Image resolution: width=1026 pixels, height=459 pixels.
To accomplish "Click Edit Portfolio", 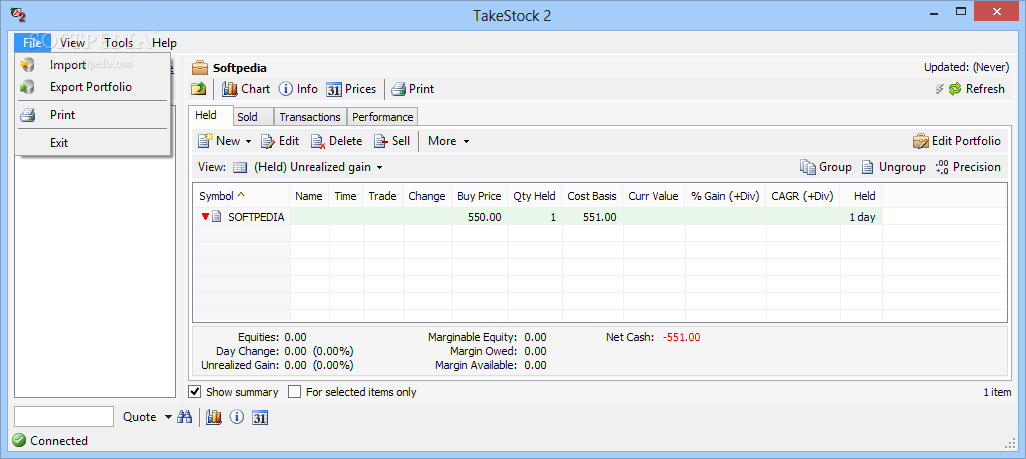I will [x=957, y=141].
